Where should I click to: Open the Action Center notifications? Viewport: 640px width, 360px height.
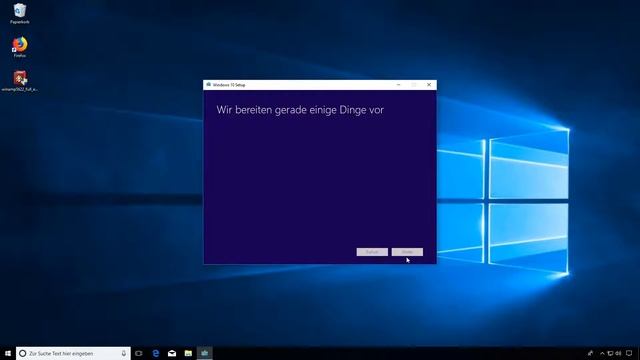(629, 353)
